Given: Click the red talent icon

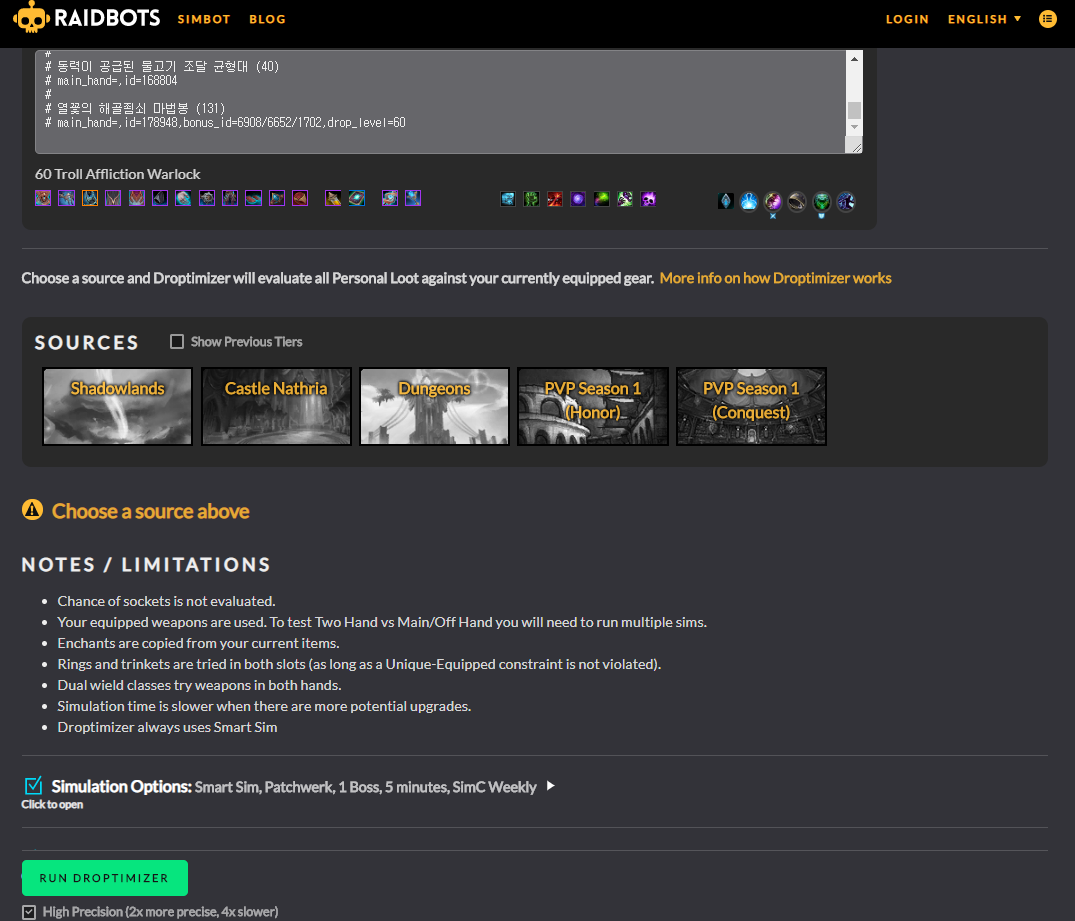Looking at the screenshot, I should pyautogui.click(x=555, y=200).
